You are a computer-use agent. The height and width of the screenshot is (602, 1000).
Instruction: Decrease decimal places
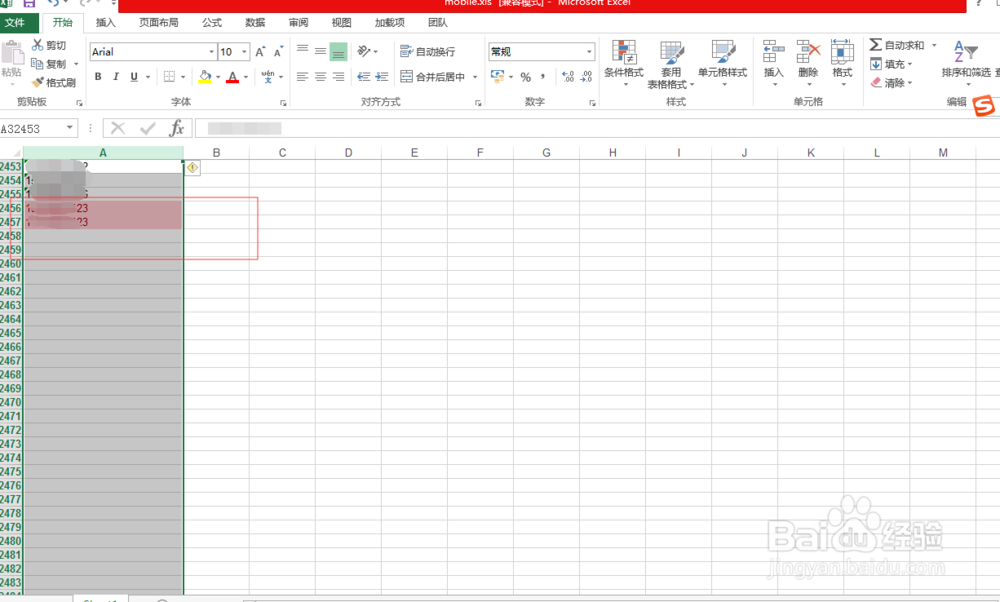(x=586, y=77)
